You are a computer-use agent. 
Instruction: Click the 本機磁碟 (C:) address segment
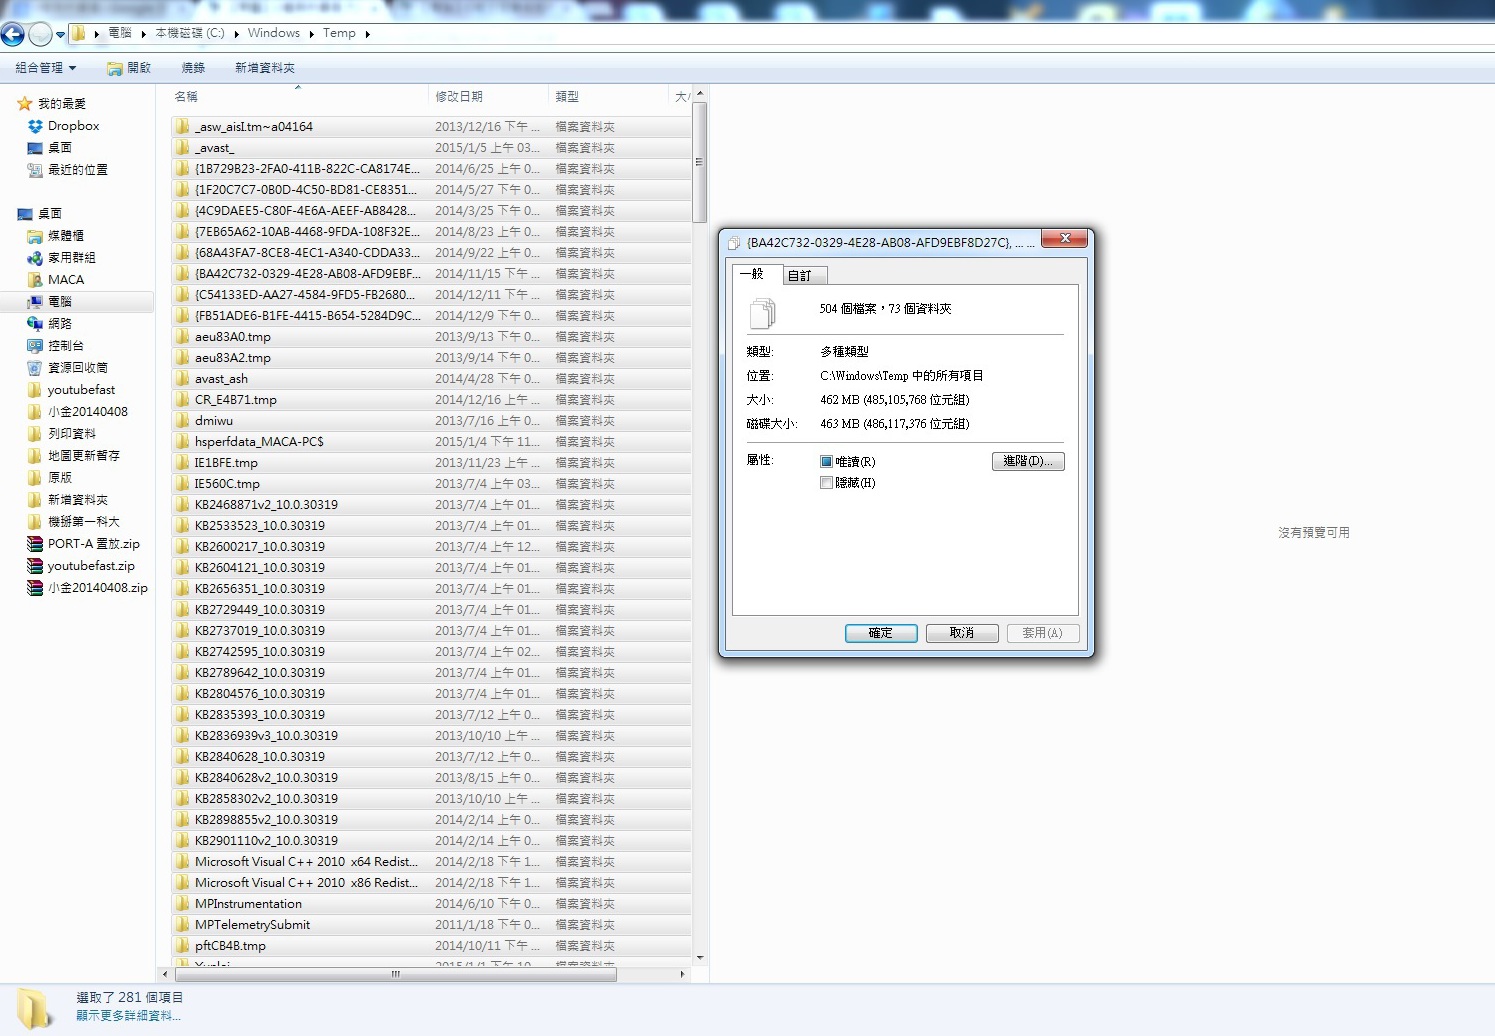[x=190, y=33]
